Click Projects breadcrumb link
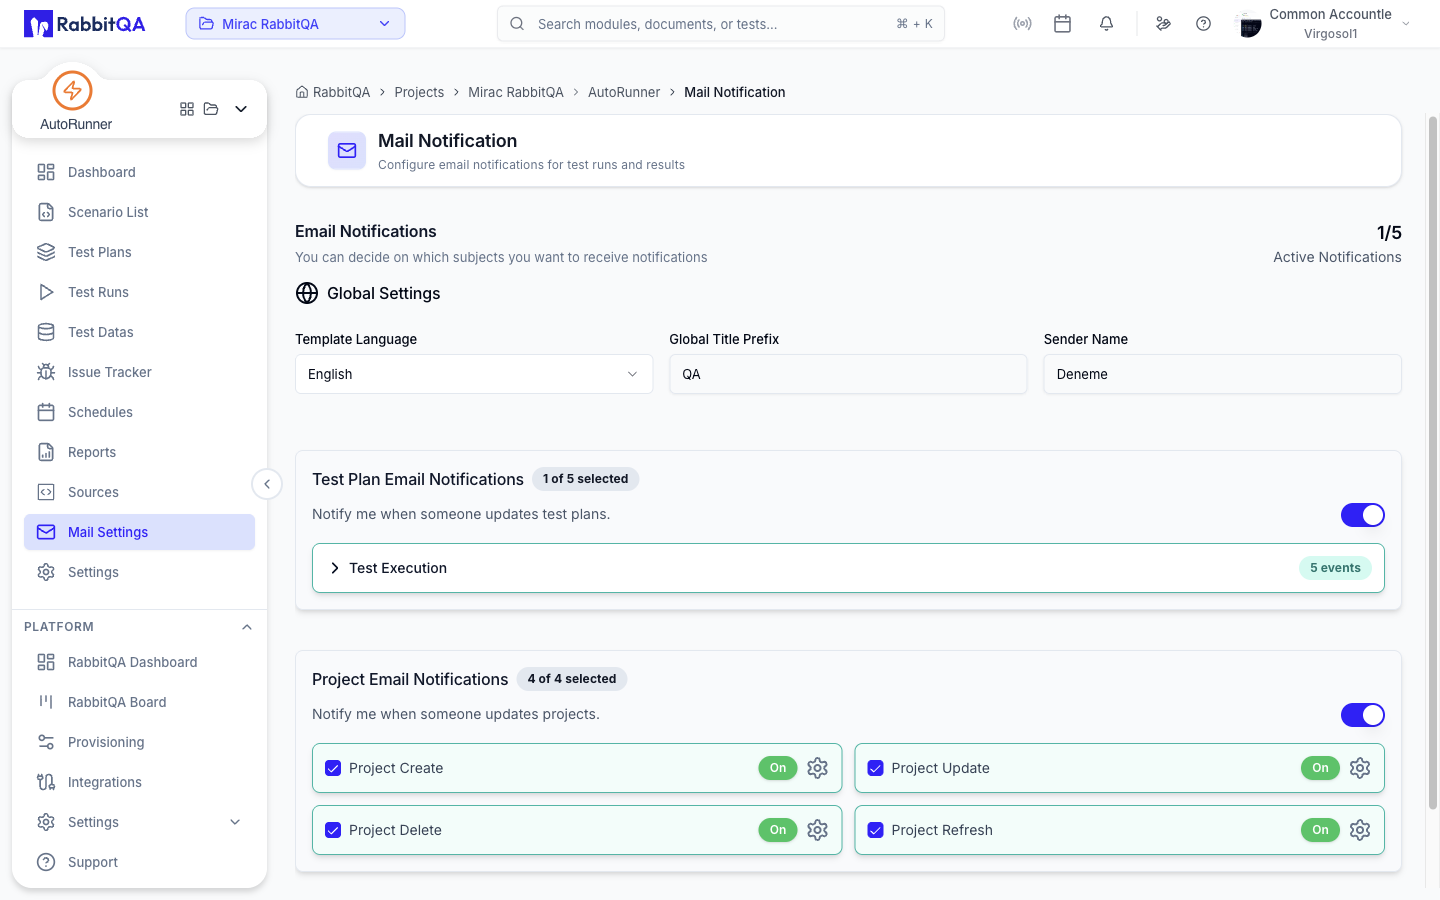This screenshot has width=1440, height=900. click(x=419, y=92)
